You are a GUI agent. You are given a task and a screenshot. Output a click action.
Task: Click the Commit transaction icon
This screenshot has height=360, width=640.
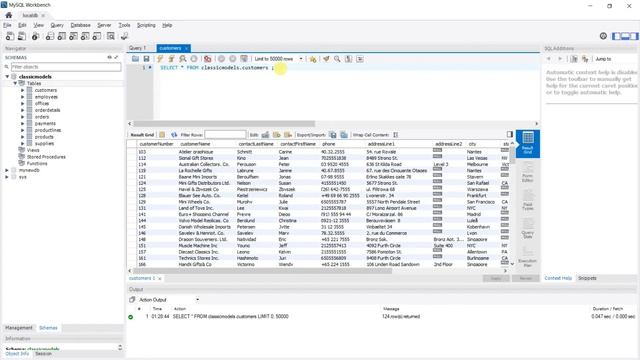[x=221, y=59]
